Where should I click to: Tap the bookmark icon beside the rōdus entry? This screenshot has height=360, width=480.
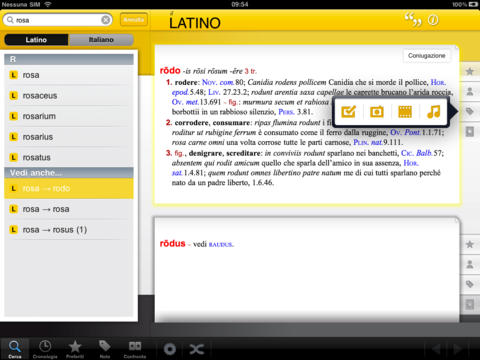point(470,304)
